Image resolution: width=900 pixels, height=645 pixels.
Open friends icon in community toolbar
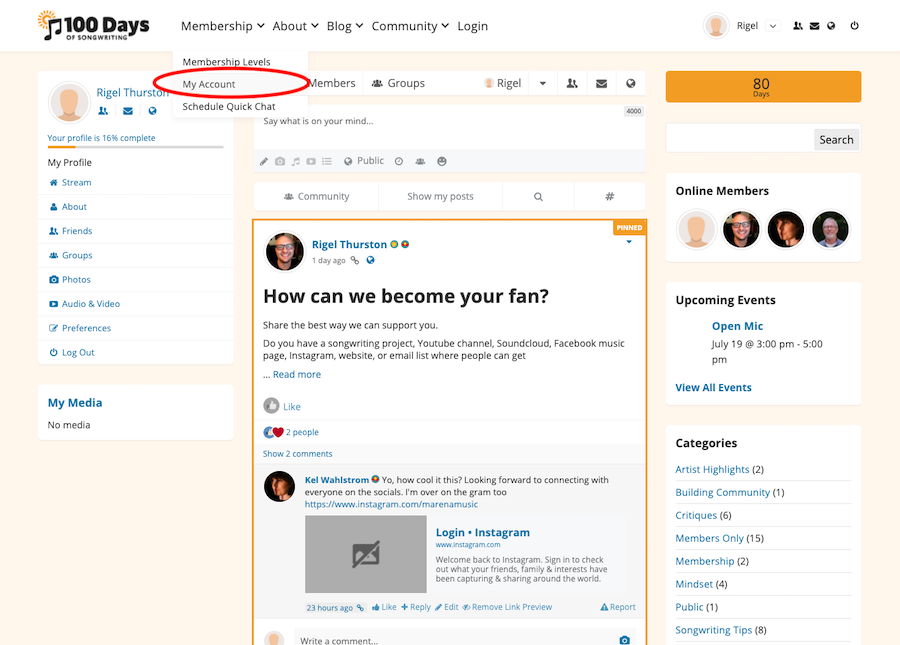[x=572, y=84]
